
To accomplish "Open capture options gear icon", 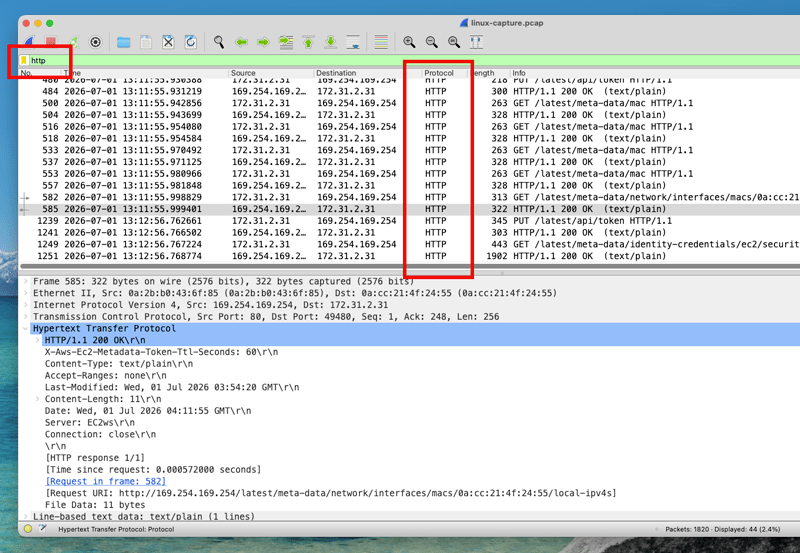I will tap(95, 42).
